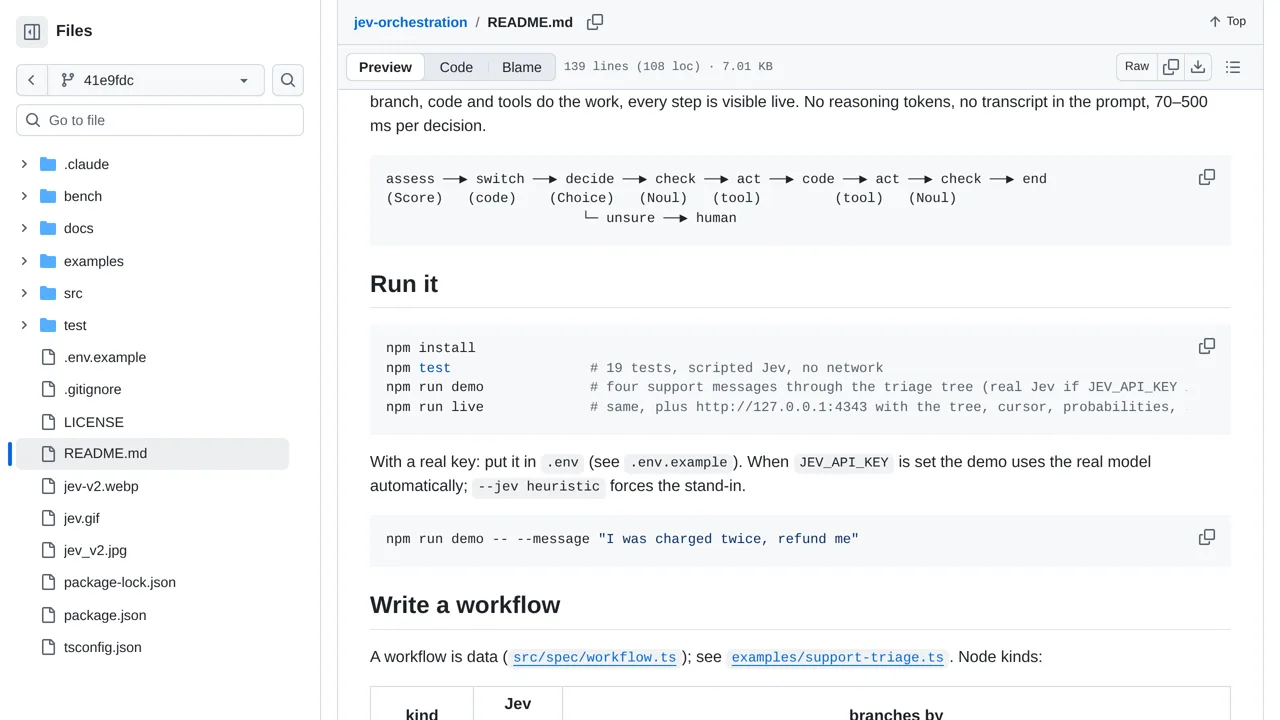This screenshot has height=720, width=1280.
Task: Open .gitignore file
Action: [92, 389]
